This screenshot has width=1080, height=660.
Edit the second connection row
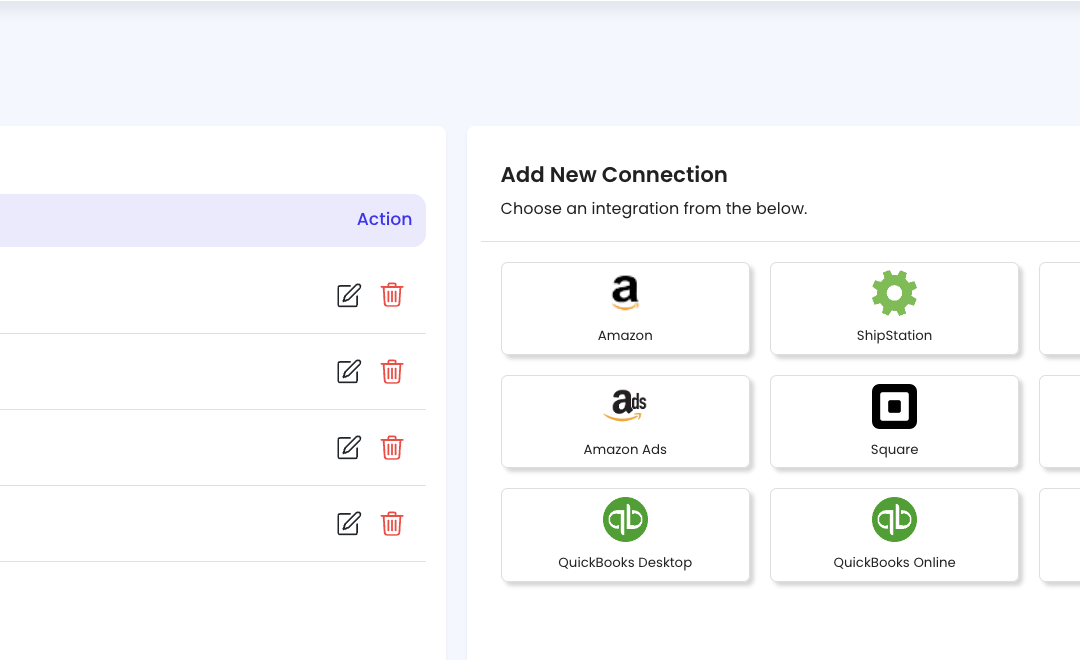[349, 372]
